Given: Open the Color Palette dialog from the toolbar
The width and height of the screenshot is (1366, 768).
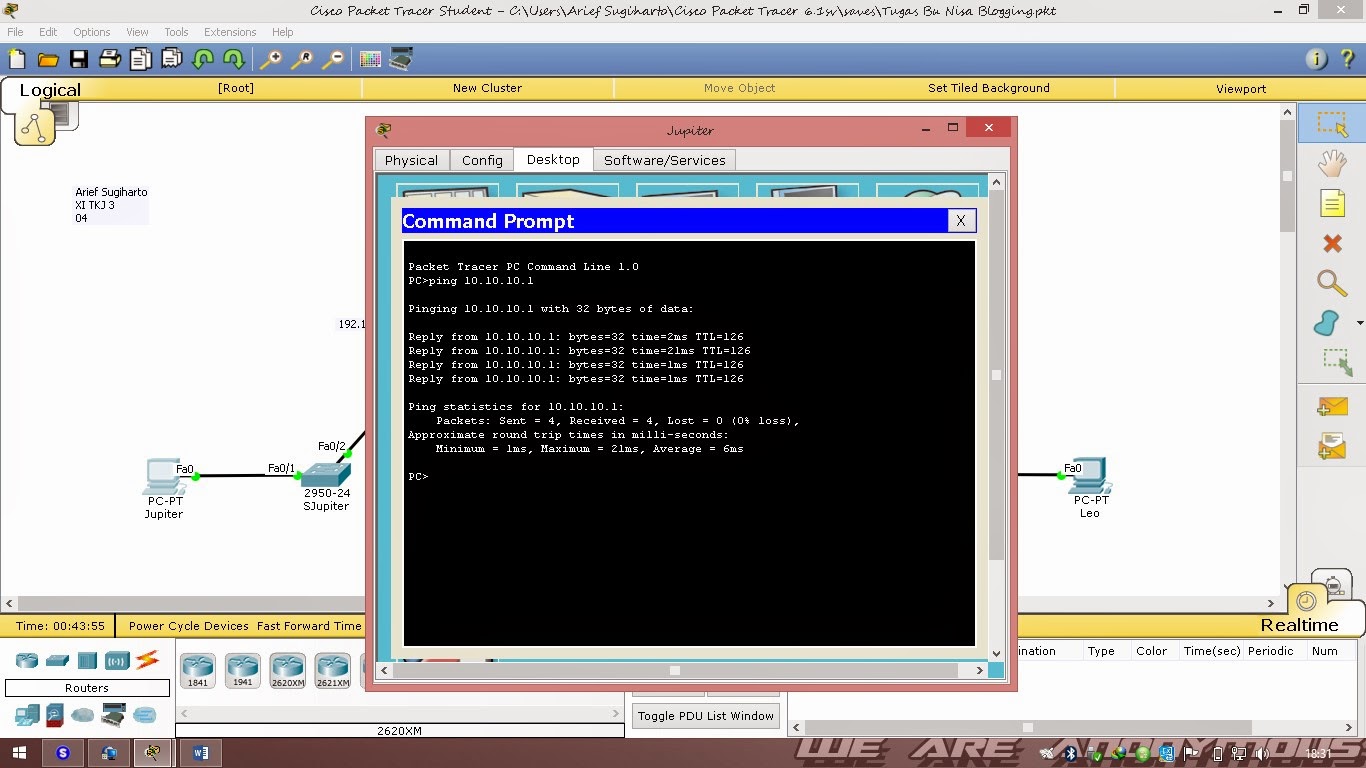Looking at the screenshot, I should [x=369, y=59].
